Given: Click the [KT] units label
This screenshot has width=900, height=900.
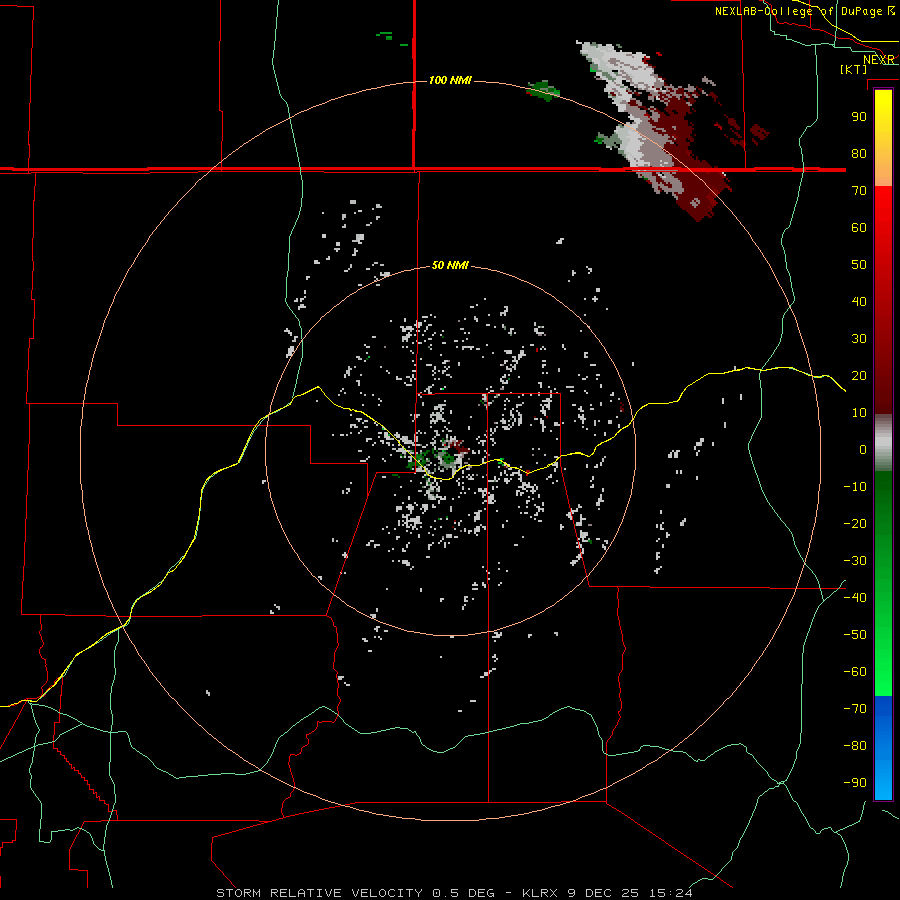Looking at the screenshot, I should pos(853,69).
